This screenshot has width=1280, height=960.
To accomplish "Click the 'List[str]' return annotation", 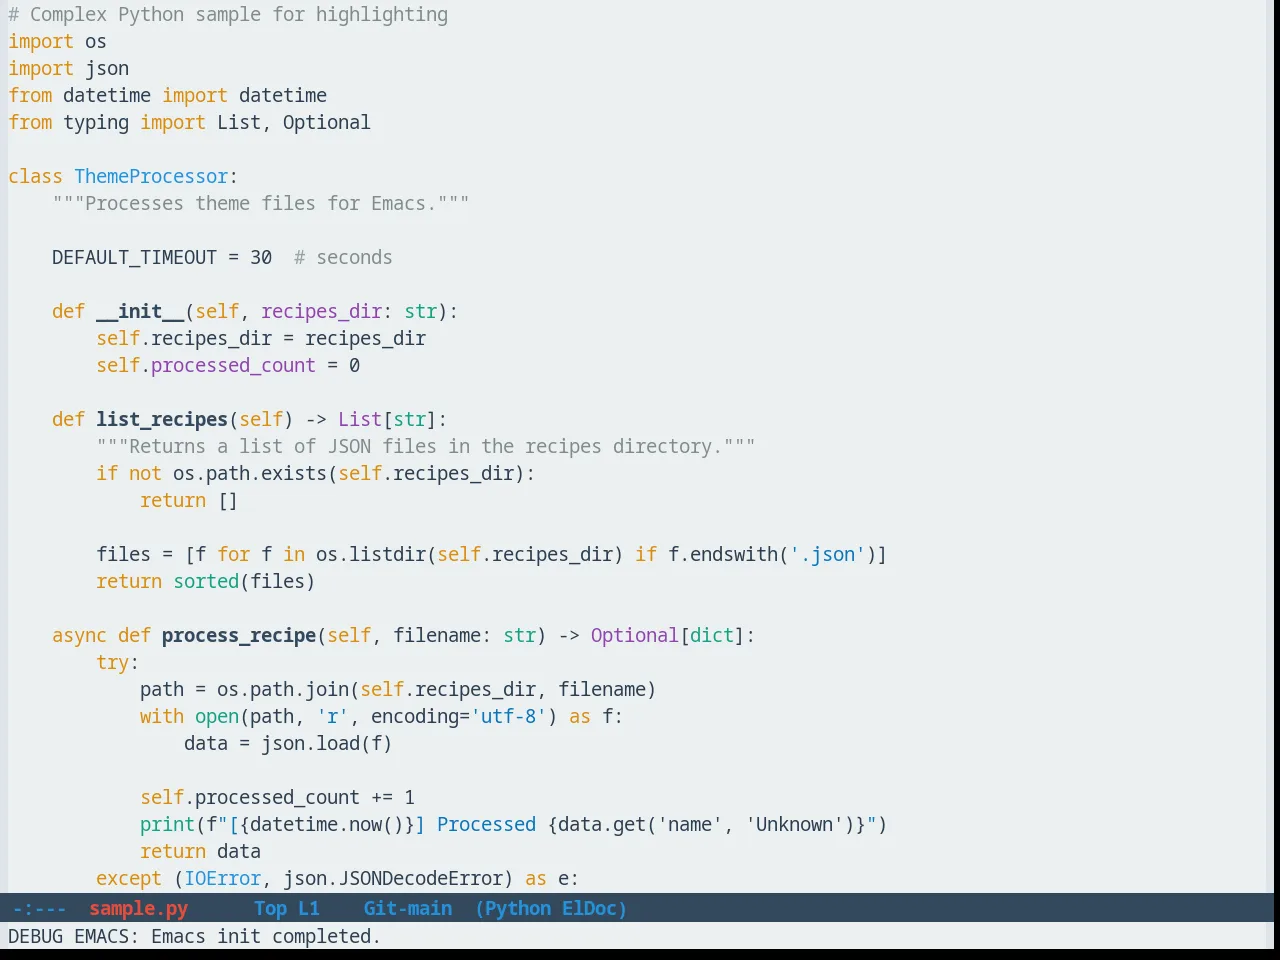I will (x=387, y=419).
